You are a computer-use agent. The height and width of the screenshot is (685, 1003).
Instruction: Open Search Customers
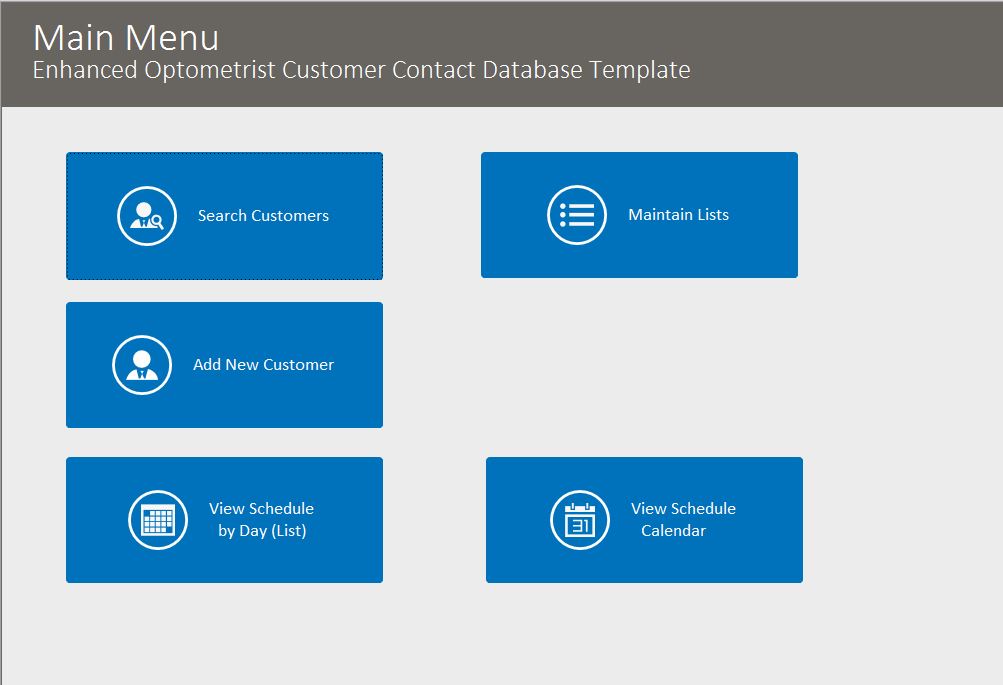click(225, 216)
